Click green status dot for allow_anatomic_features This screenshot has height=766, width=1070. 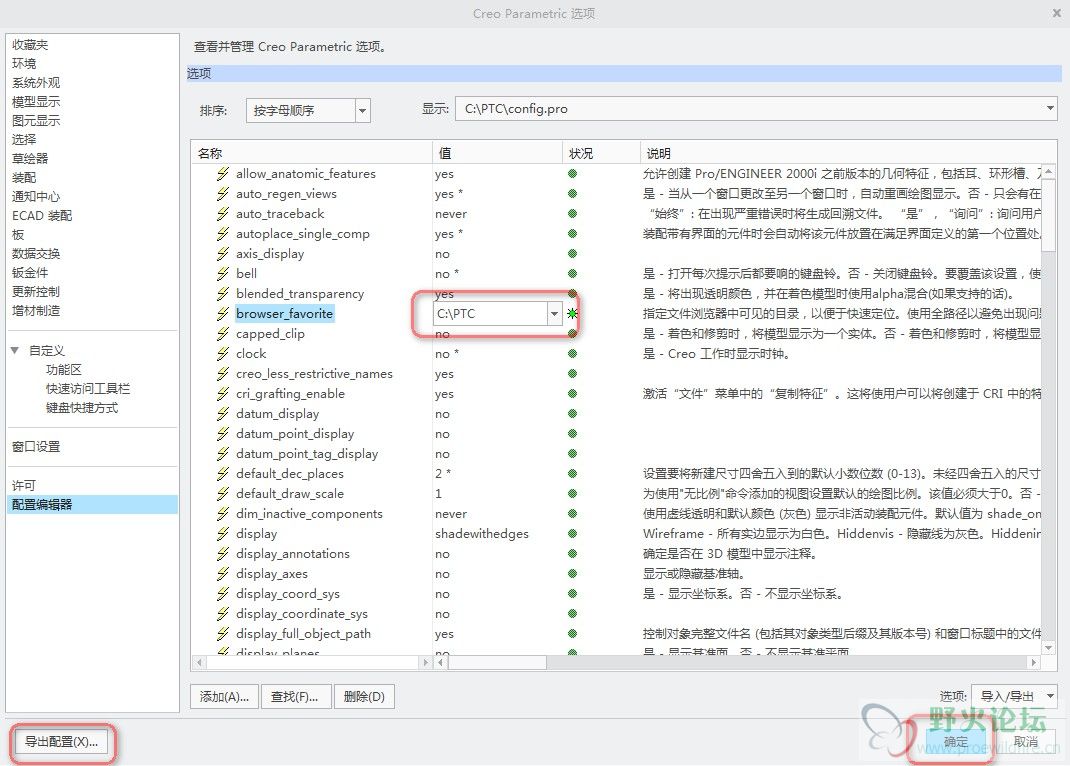click(x=573, y=174)
